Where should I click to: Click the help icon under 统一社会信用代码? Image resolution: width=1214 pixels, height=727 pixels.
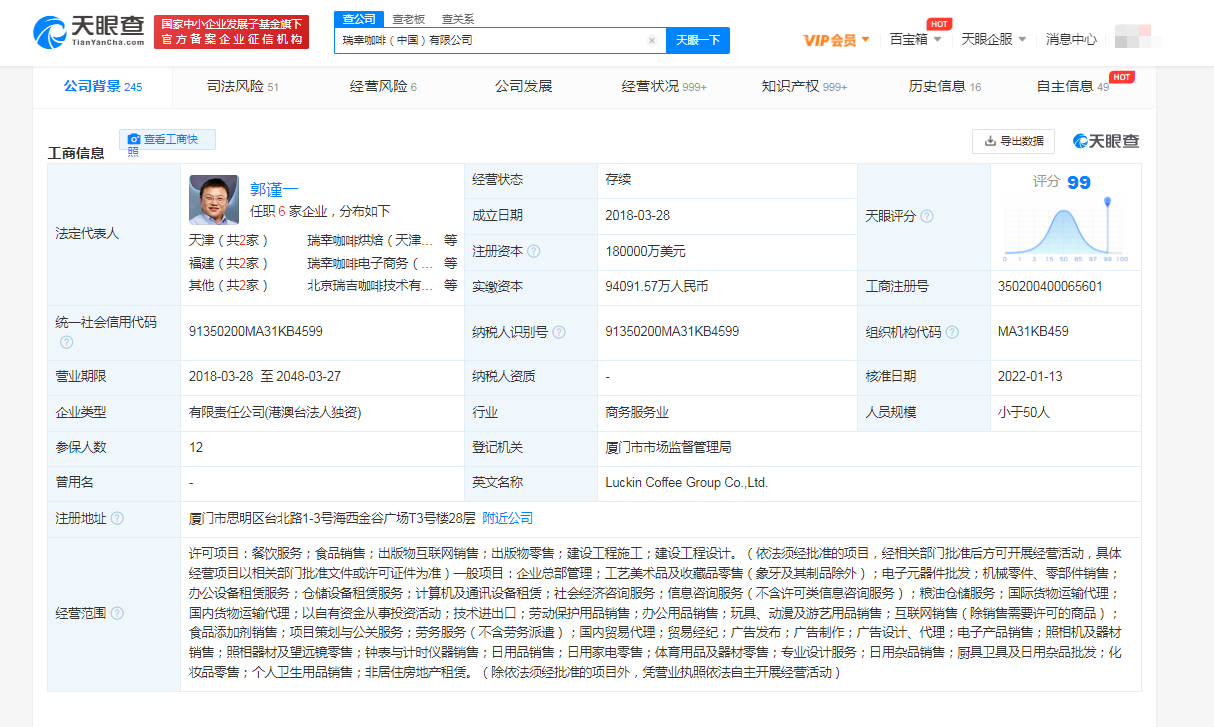66,342
